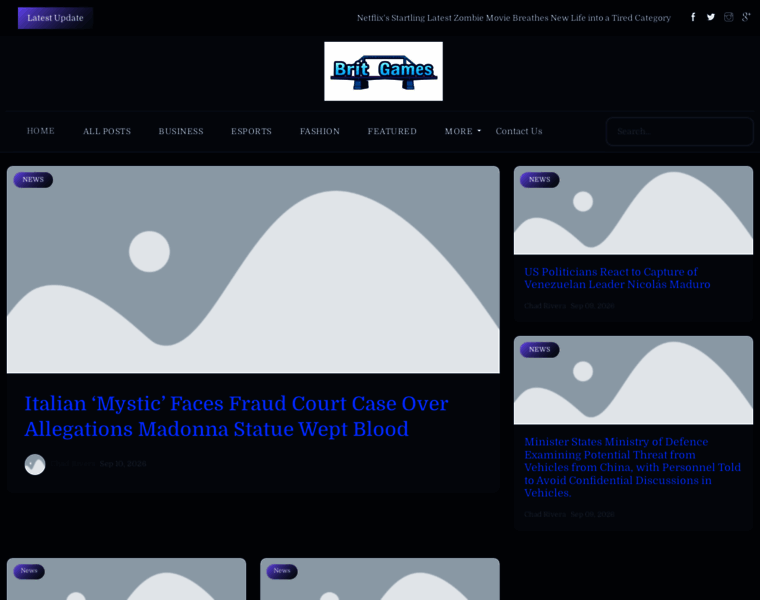Expand the MORE menu dropdown arrow

pyautogui.click(x=479, y=131)
